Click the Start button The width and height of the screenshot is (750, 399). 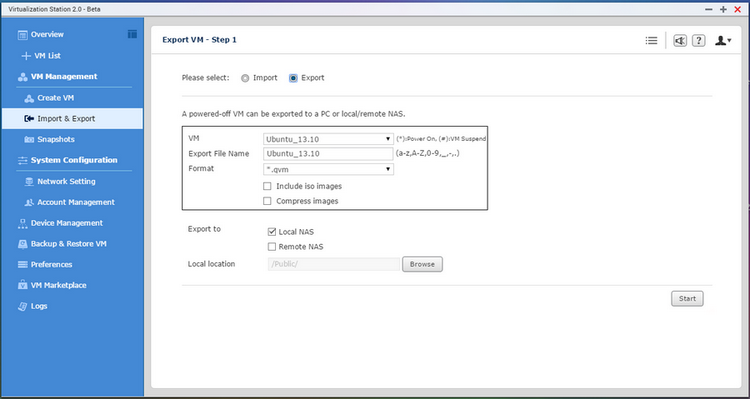coord(687,299)
